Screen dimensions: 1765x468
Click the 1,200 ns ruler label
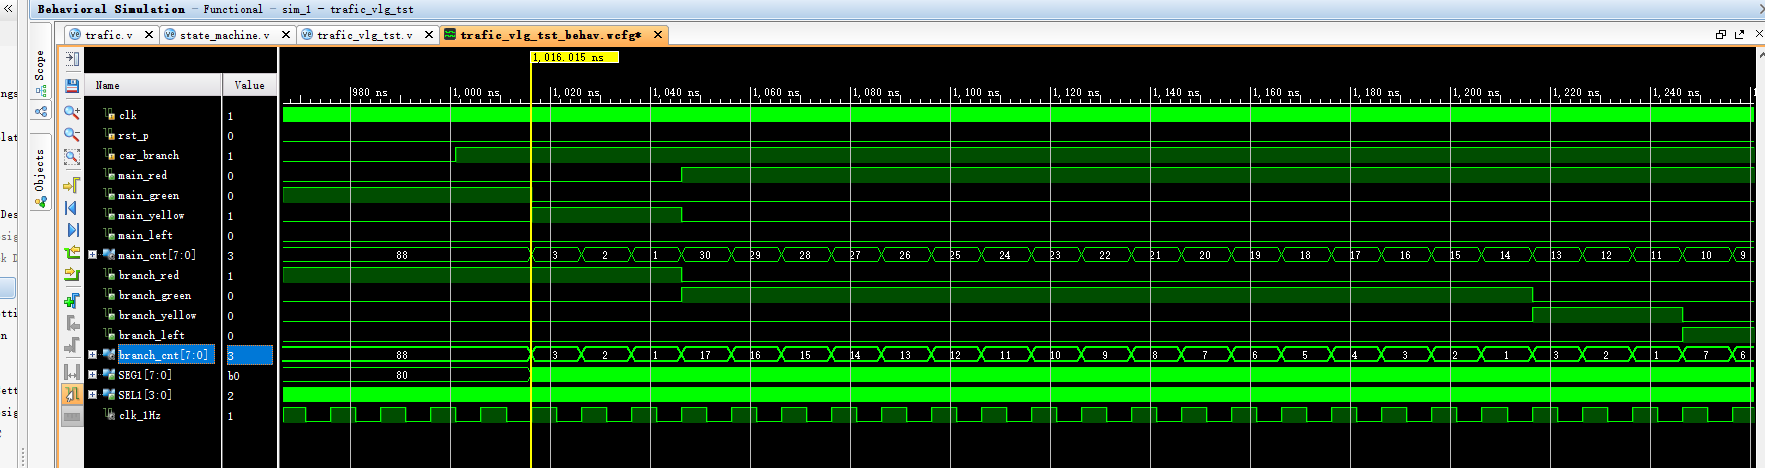pyautogui.click(x=1475, y=92)
